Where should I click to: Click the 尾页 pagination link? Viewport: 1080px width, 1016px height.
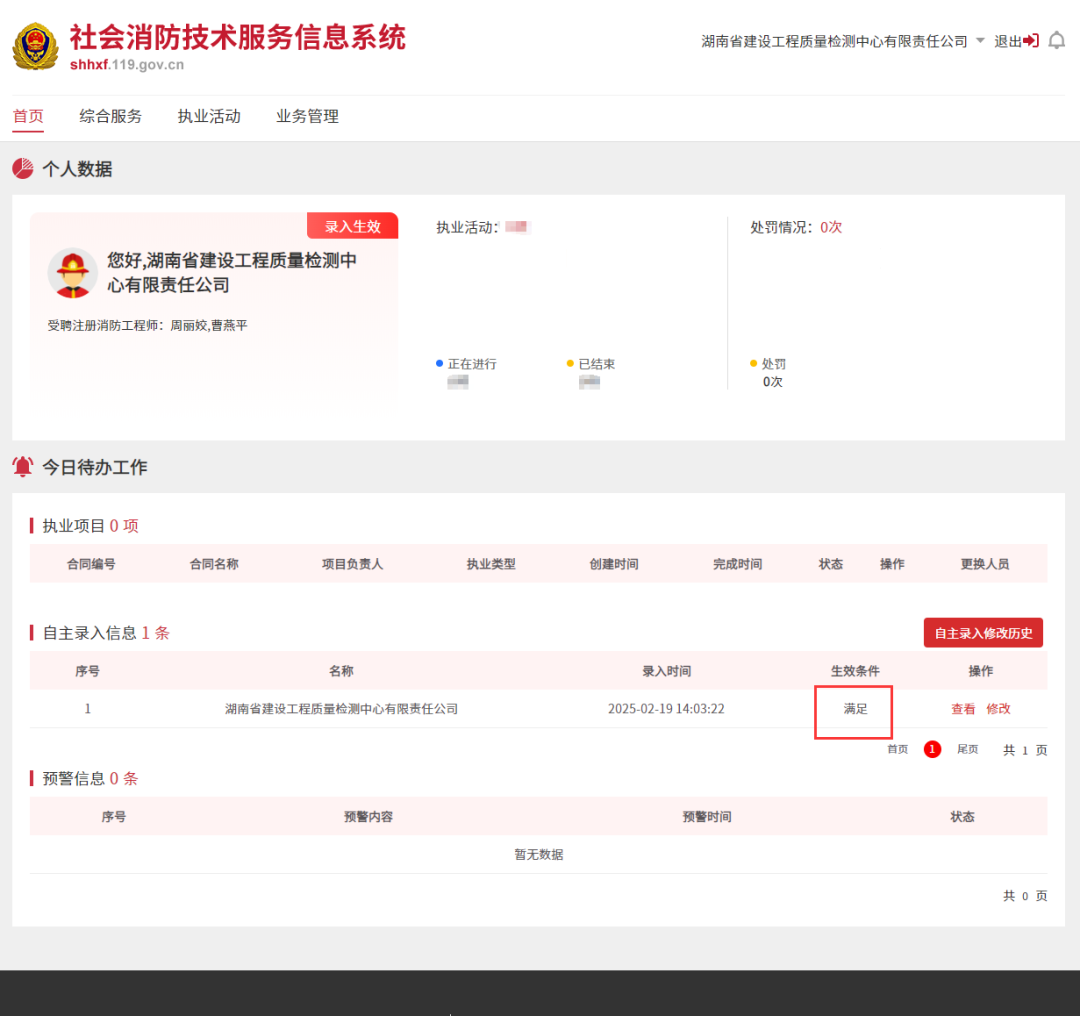tap(967, 749)
